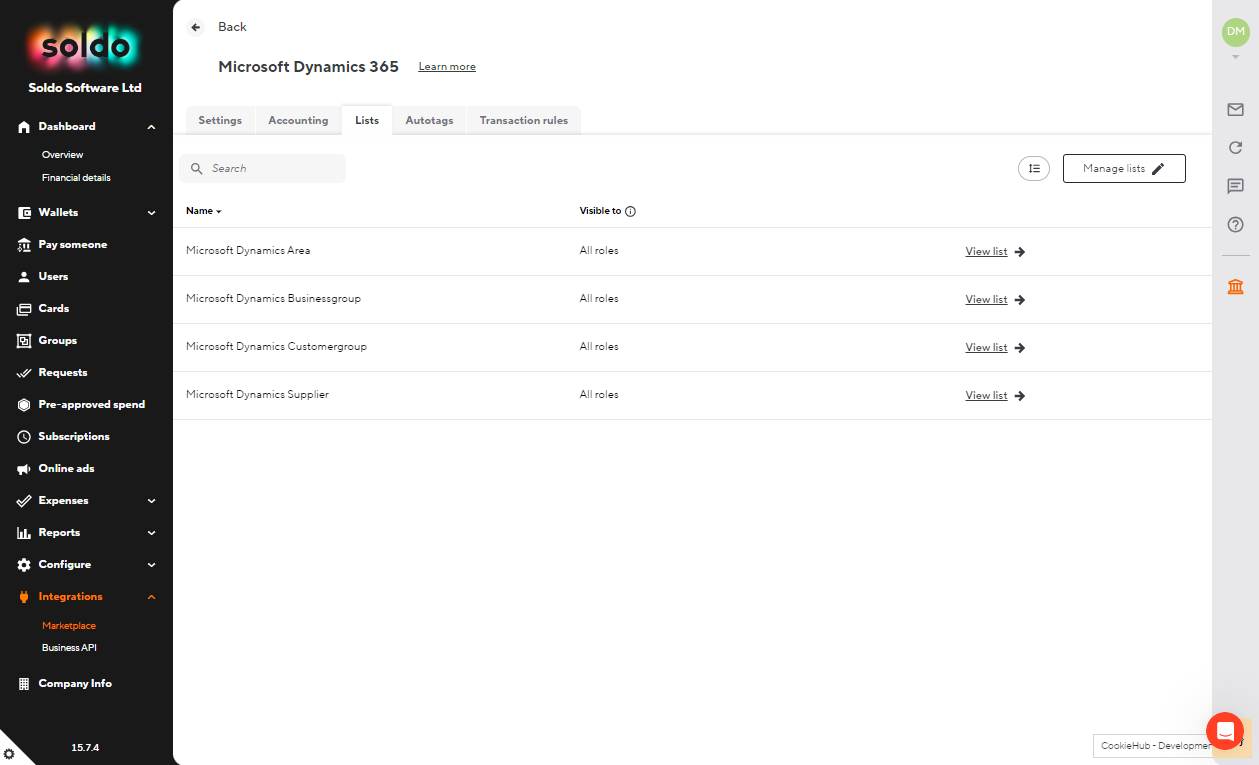Viewport: 1259px width, 765px height.
Task: Click the Search lists input field
Action: [262, 169]
